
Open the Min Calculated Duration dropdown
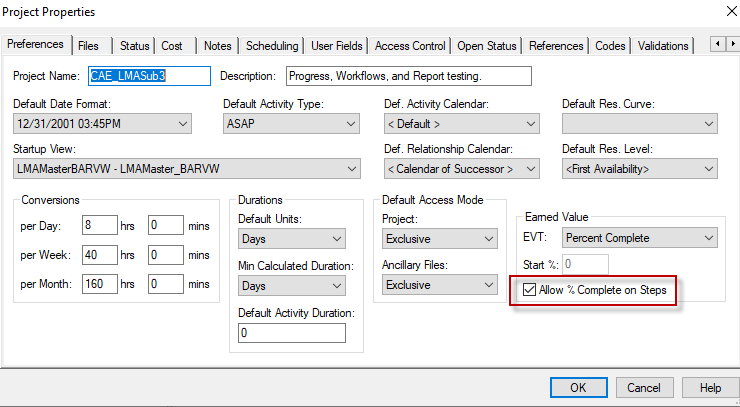291,286
